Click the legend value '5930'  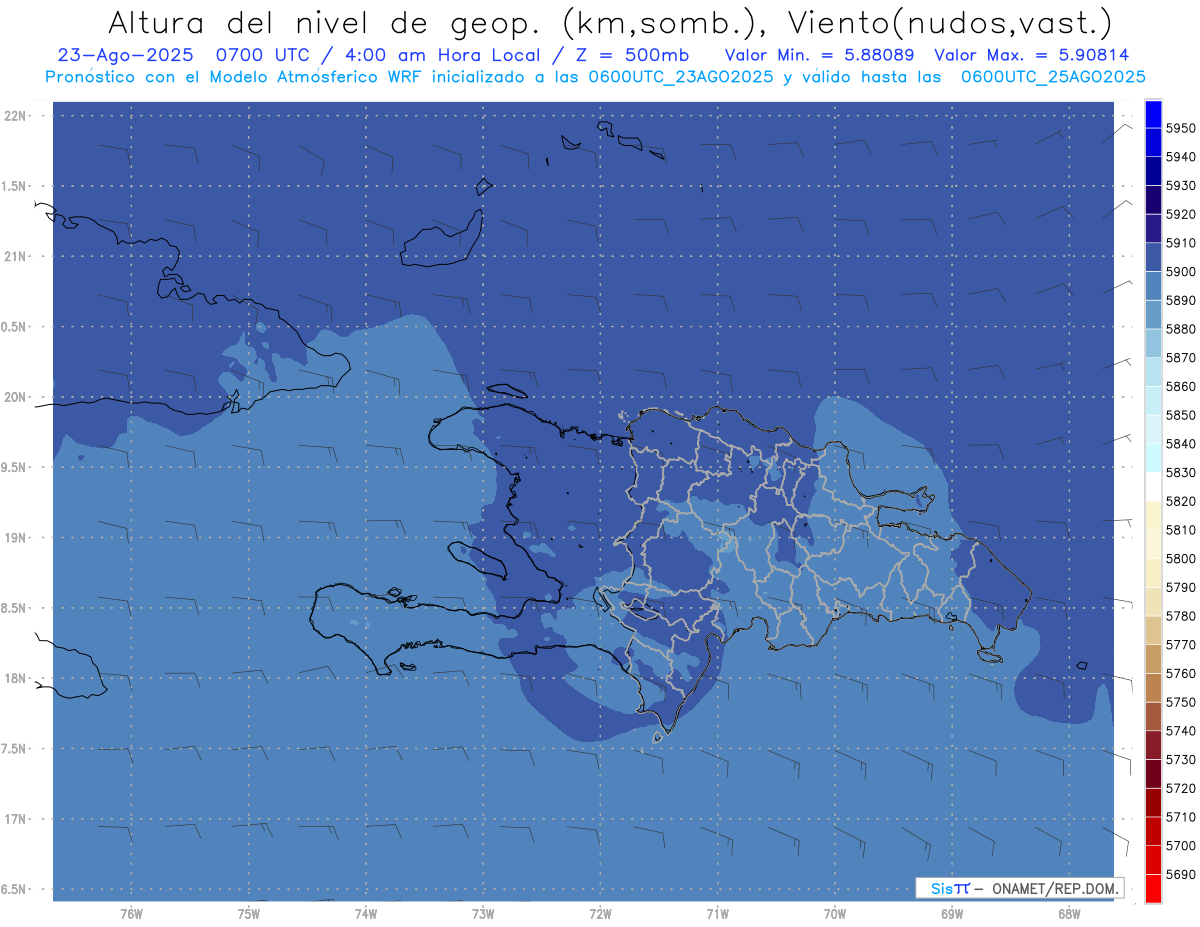click(x=1180, y=186)
